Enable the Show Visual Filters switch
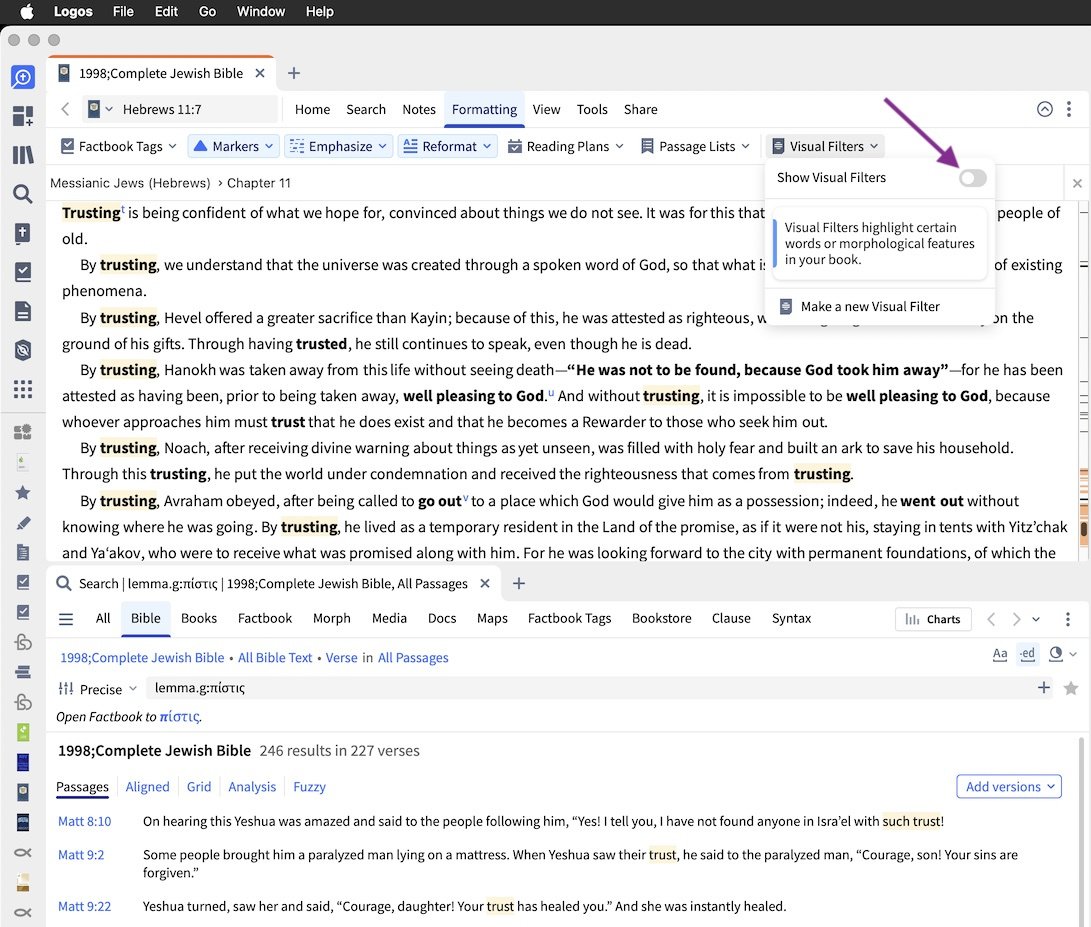Viewport: 1091px width, 927px height. 972,178
